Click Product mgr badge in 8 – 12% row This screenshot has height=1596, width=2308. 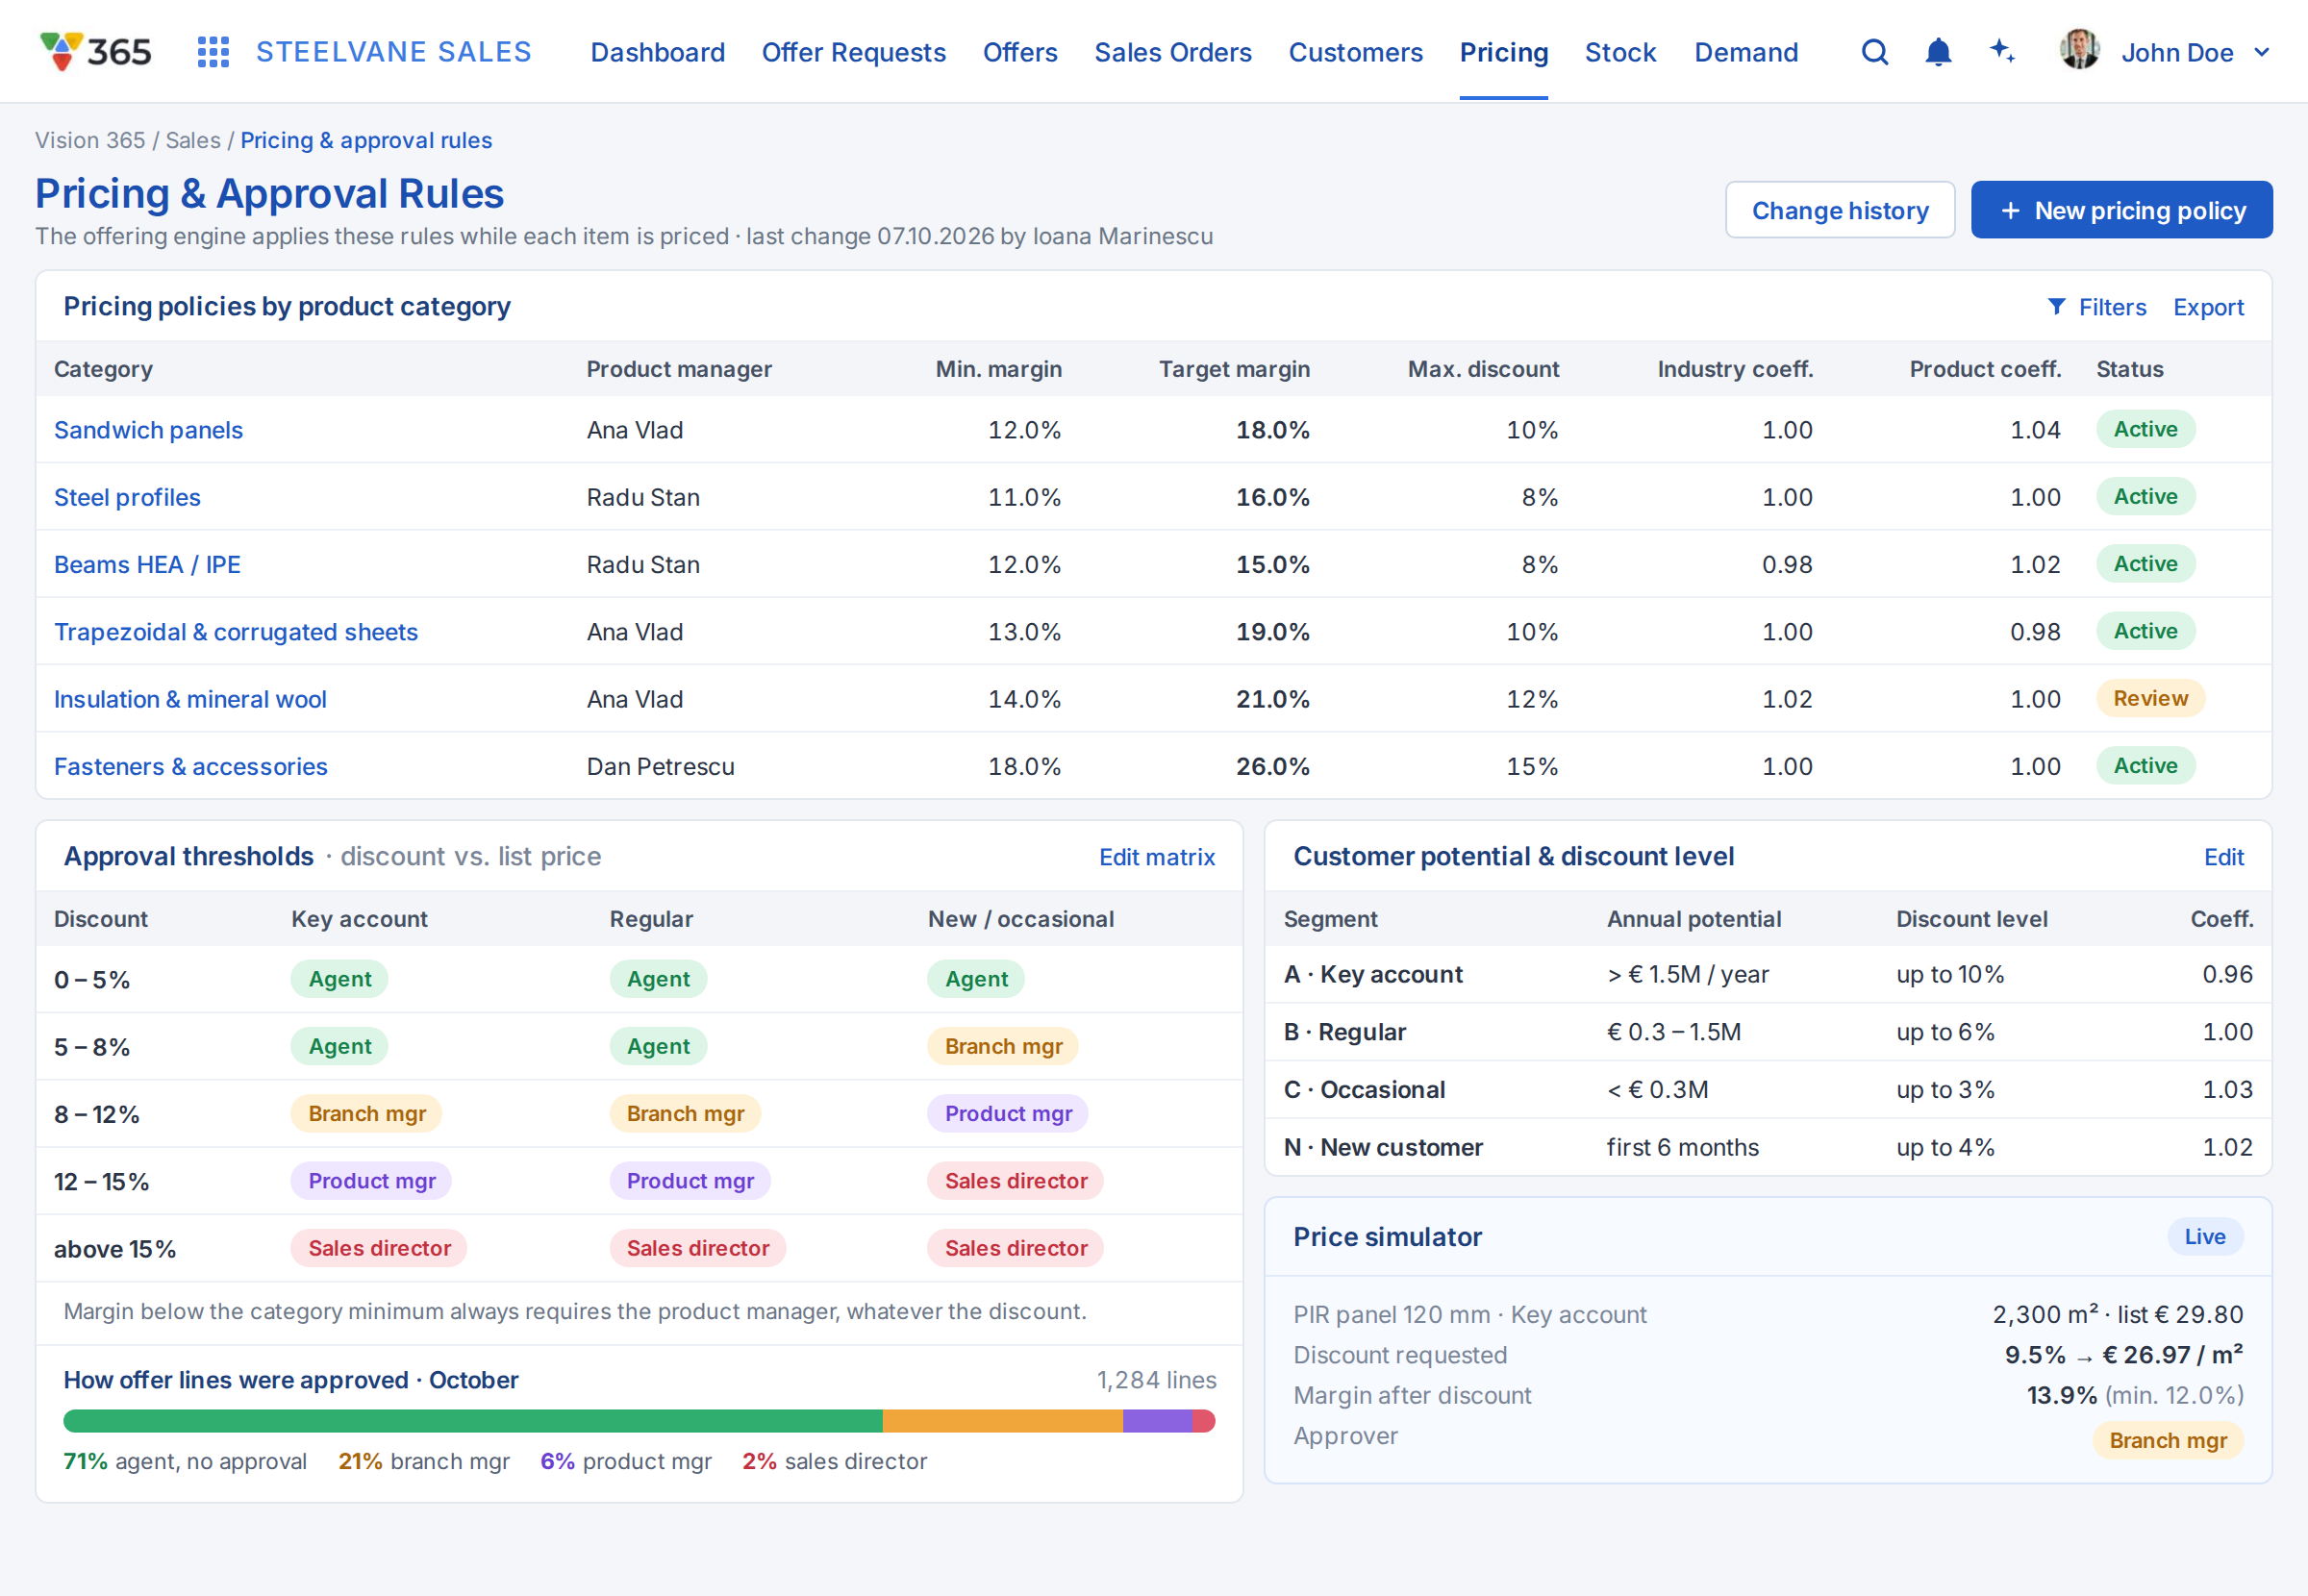coord(1007,1113)
